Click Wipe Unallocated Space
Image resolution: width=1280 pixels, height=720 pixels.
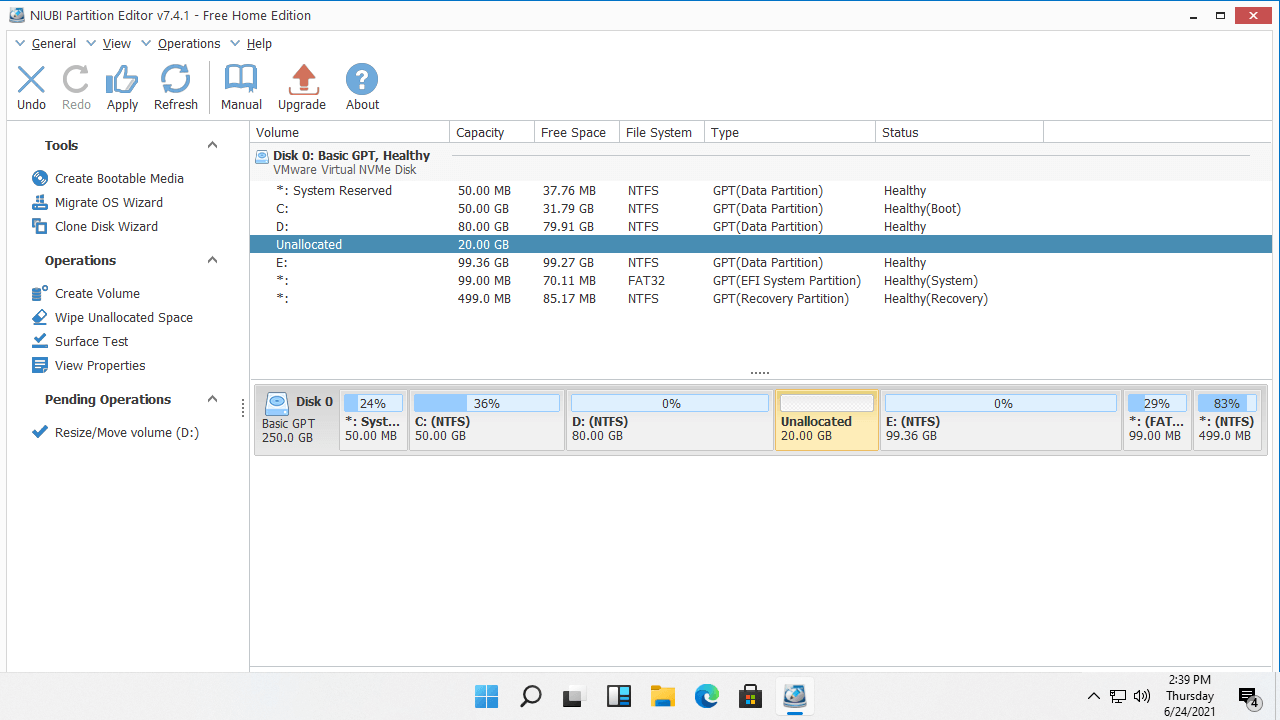tap(123, 317)
